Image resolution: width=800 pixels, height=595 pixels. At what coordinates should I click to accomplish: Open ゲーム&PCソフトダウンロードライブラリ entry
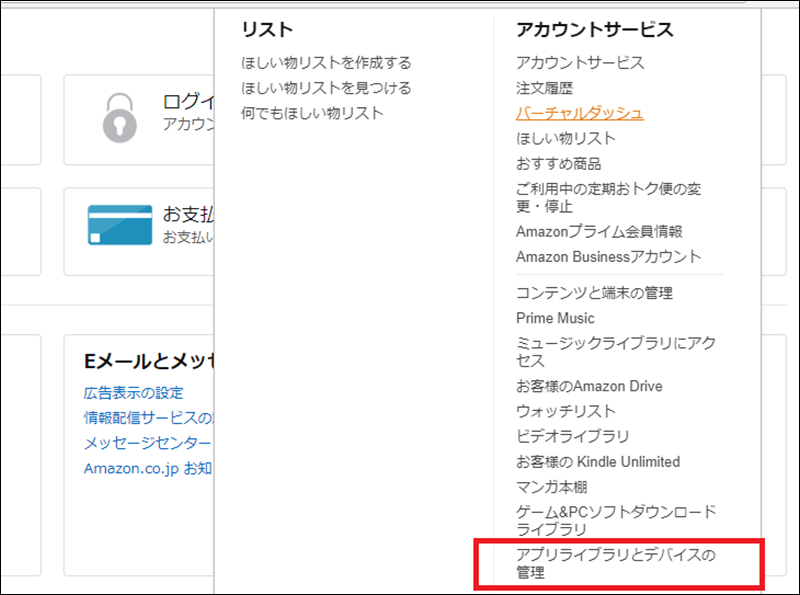coord(616,520)
